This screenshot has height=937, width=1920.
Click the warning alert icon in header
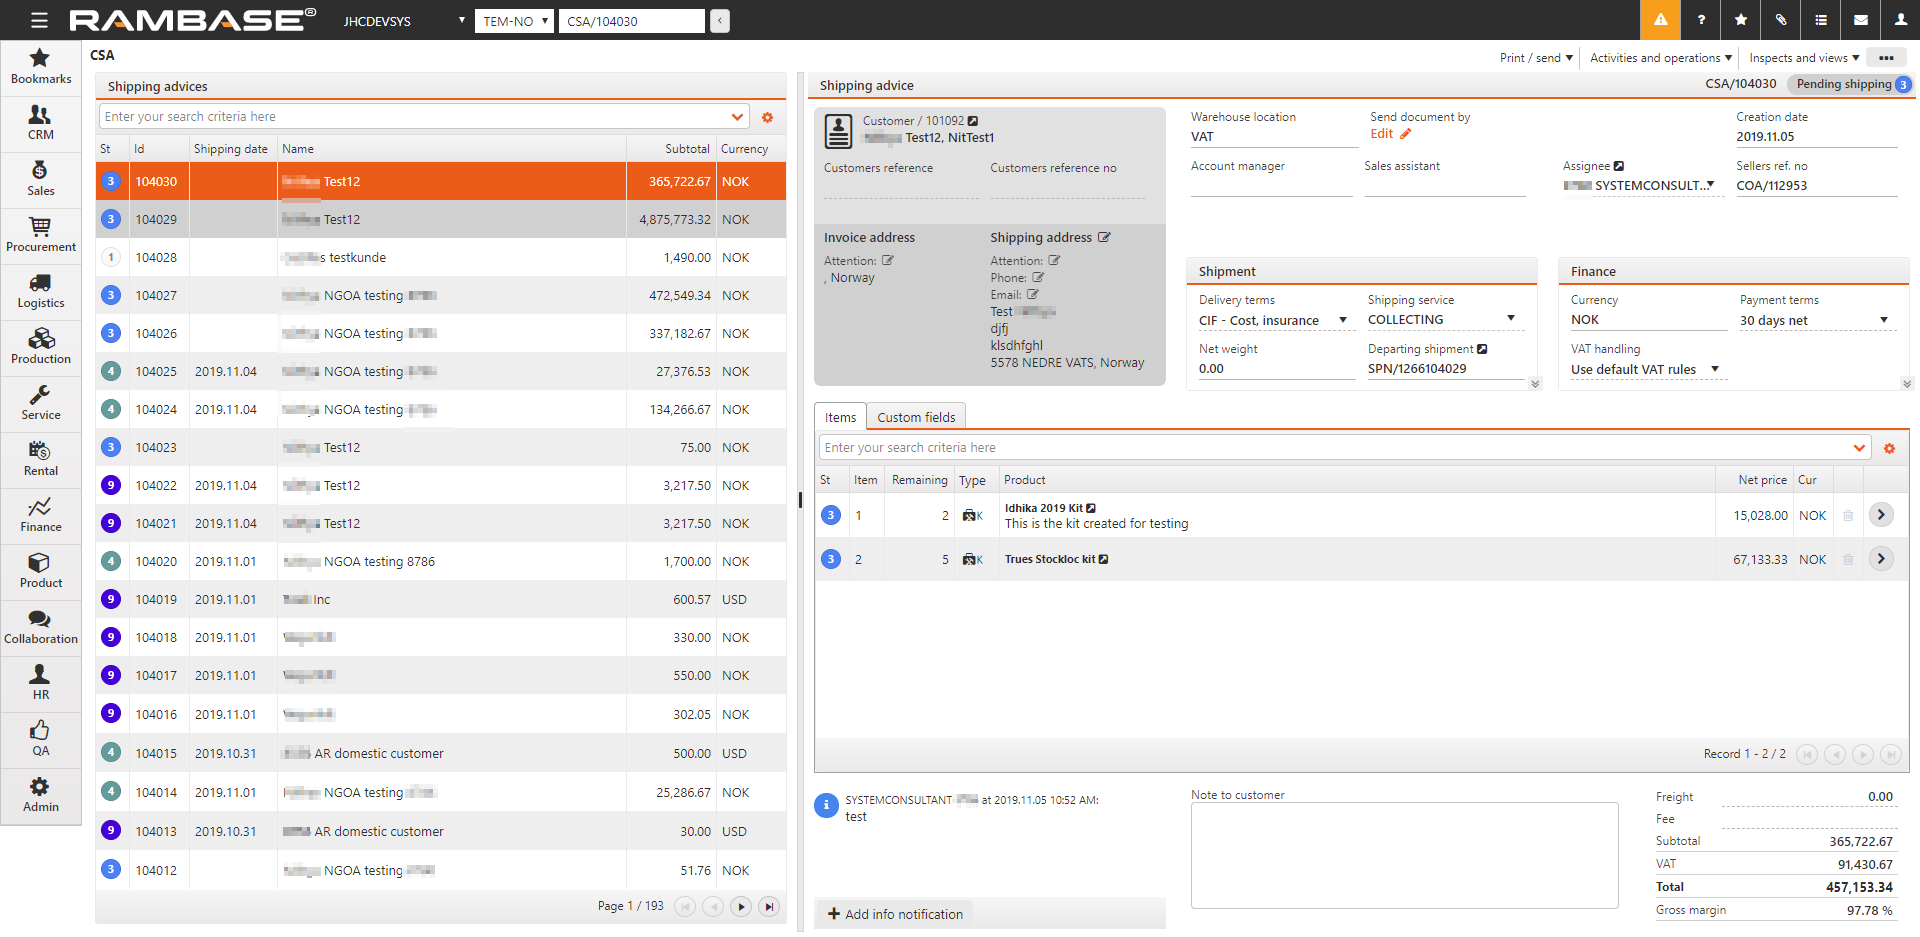[x=1660, y=20]
